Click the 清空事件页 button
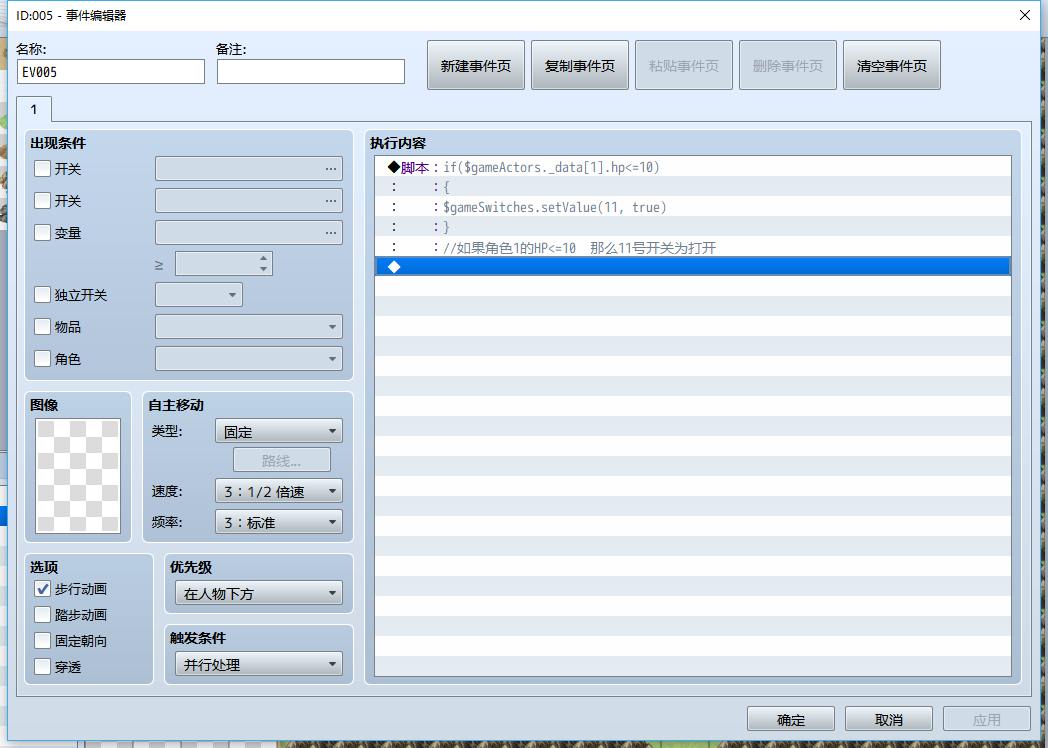1048x748 pixels. click(892, 65)
